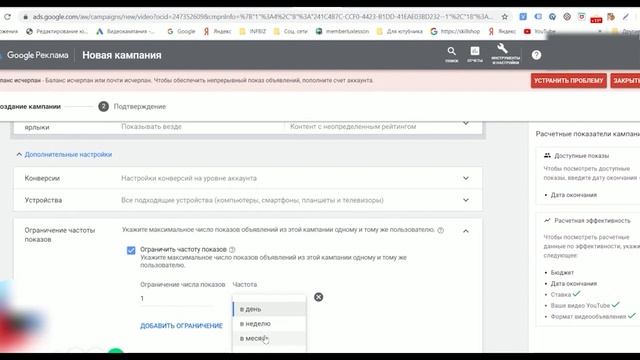
Task: Select 'в день' frequency option
Action: (269, 309)
